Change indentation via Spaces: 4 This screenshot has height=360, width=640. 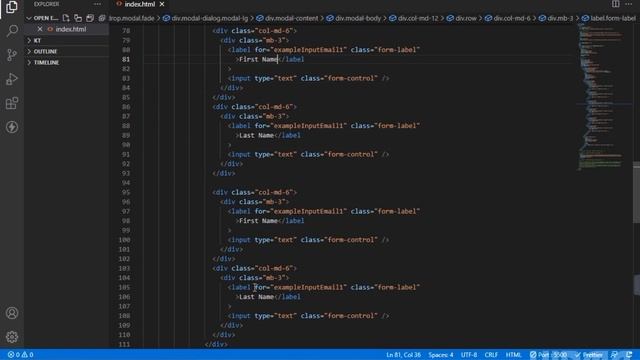click(x=440, y=355)
